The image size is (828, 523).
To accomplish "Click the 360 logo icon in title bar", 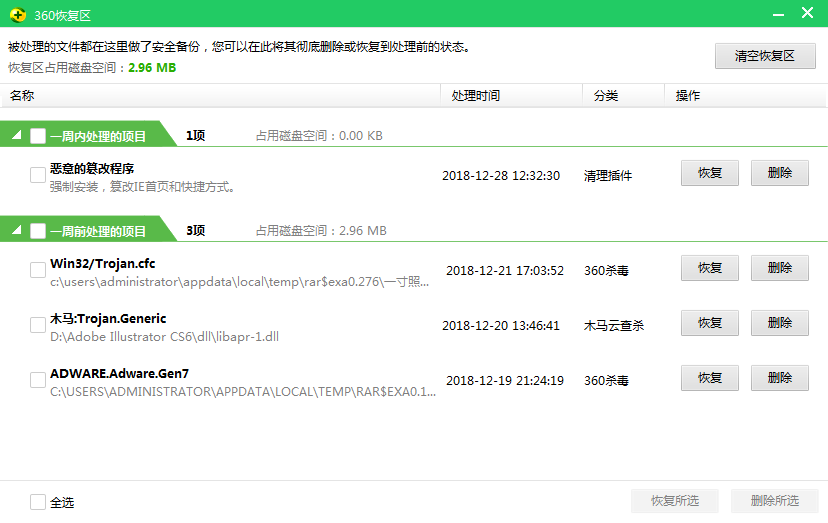I will [x=18, y=15].
